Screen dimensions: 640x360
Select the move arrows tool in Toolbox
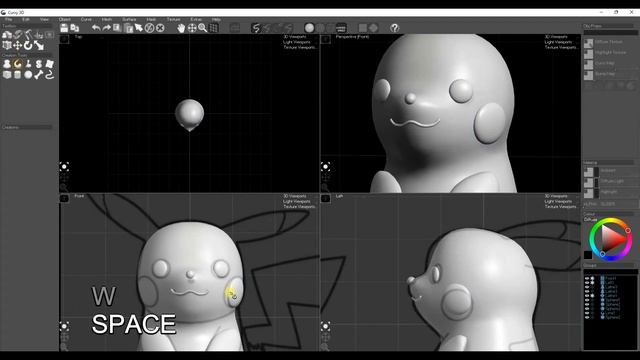click(x=17, y=45)
